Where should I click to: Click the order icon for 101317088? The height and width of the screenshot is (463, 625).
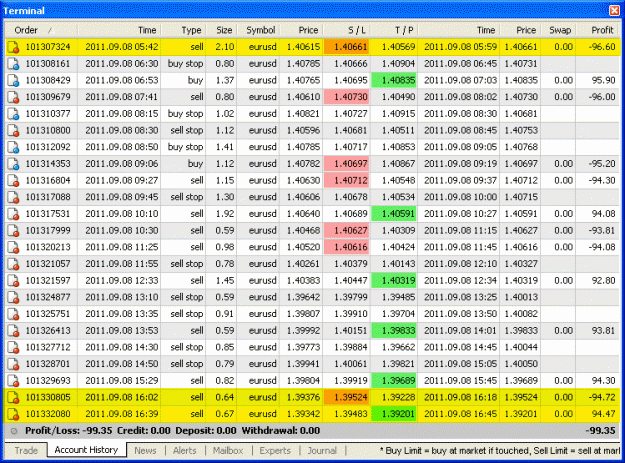click(x=13, y=197)
